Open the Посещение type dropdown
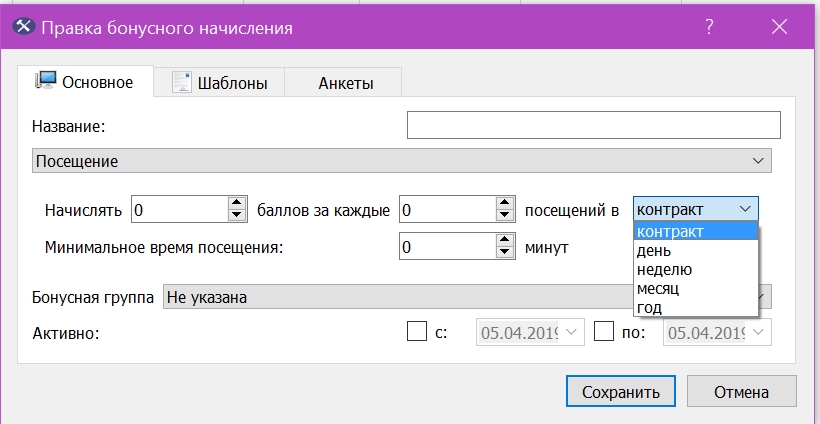This screenshot has width=820, height=424. [x=401, y=161]
